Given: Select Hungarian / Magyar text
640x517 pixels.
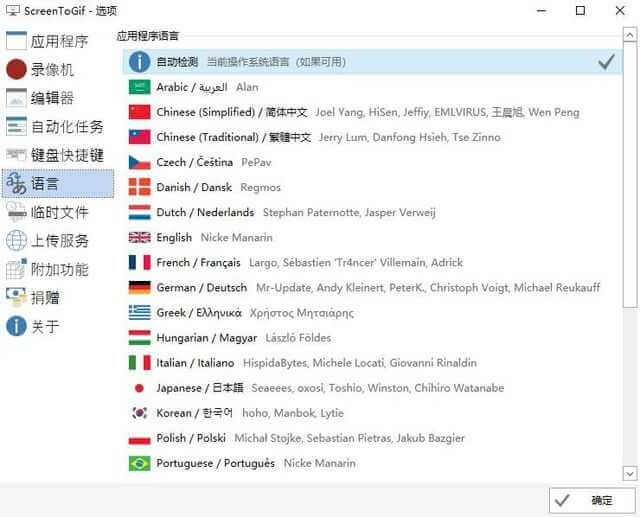Looking at the screenshot, I should click(x=207, y=338).
